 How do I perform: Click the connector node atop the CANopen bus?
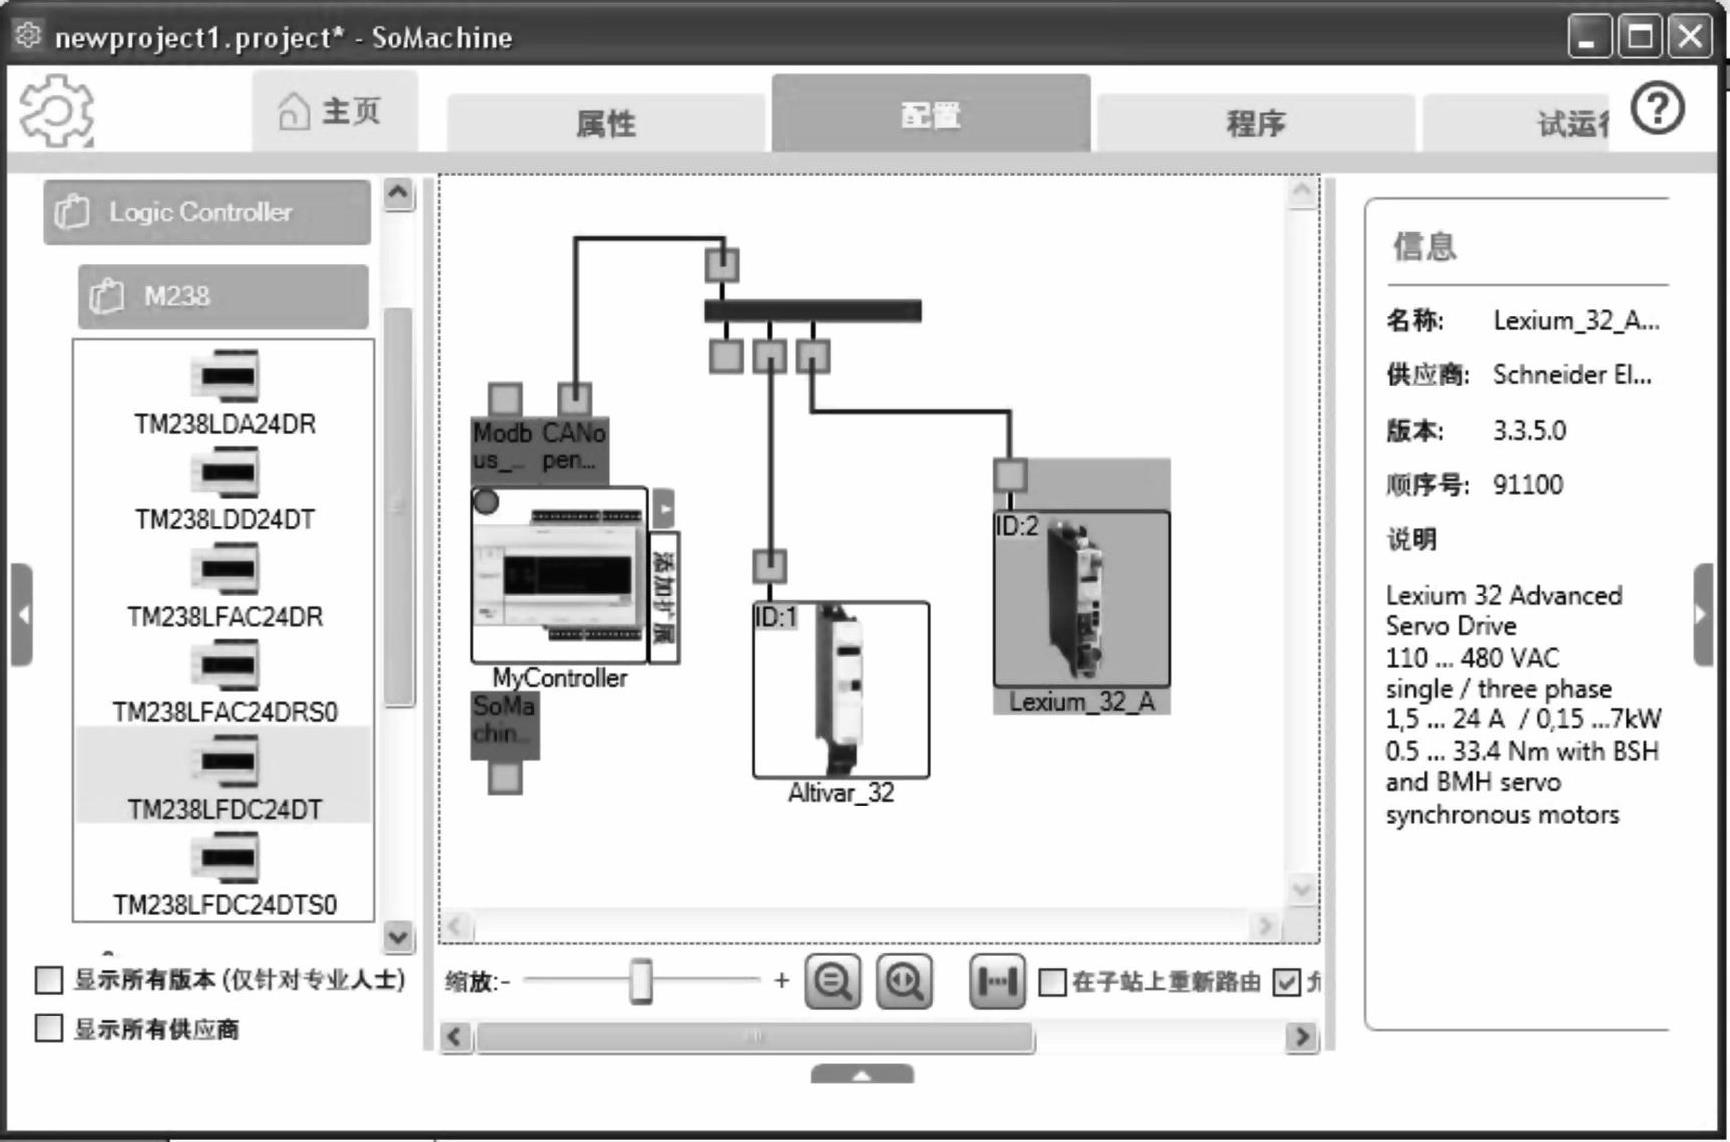(722, 265)
